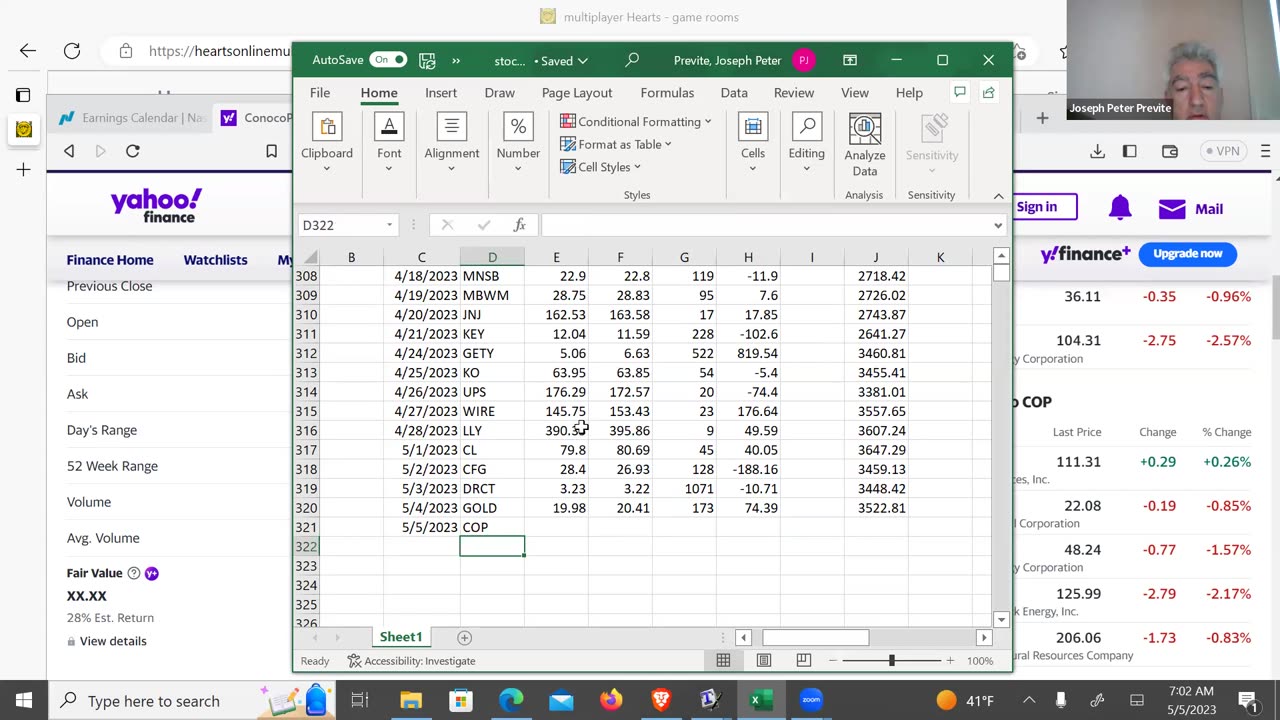The image size is (1280, 720).
Task: Add a new sheet with plus button
Action: click(x=464, y=637)
